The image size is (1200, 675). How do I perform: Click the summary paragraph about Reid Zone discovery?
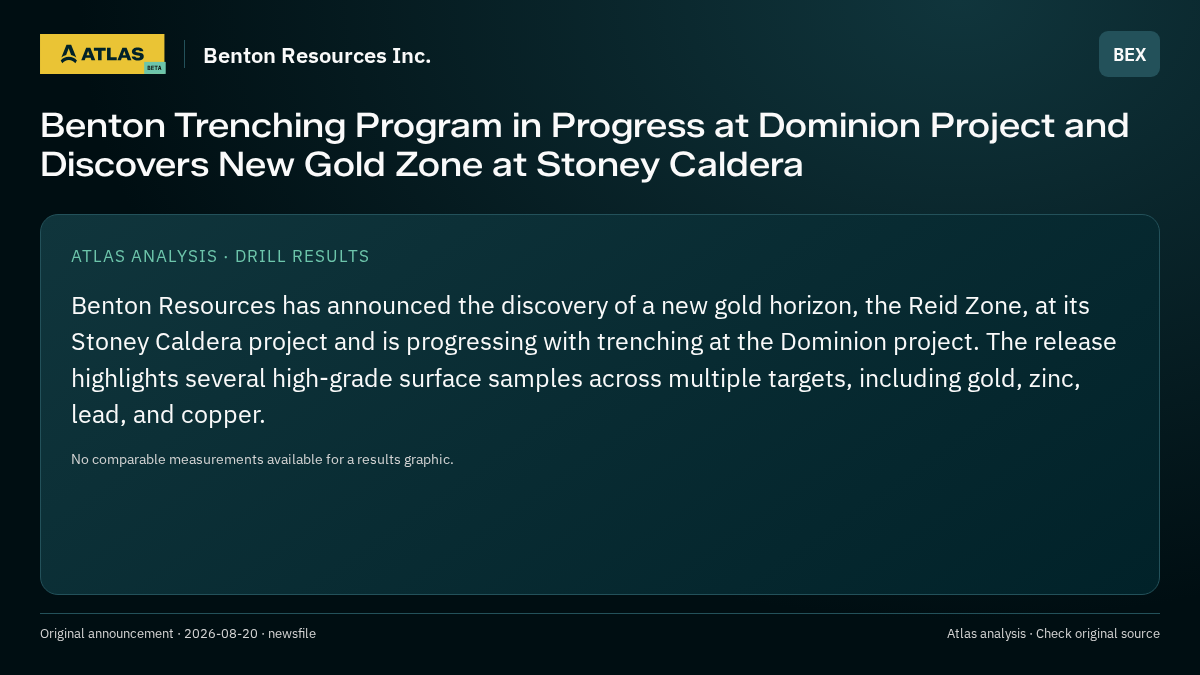[x=594, y=360]
